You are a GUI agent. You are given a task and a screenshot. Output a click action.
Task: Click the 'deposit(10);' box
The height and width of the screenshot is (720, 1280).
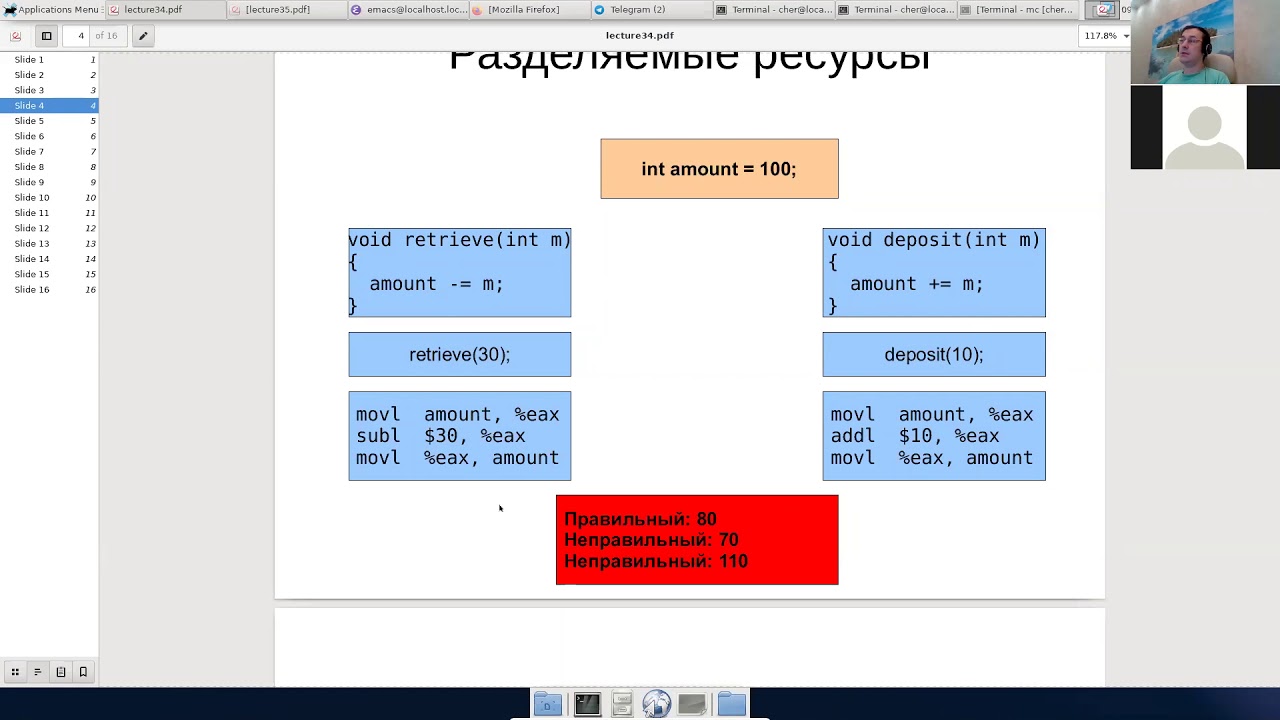pyautogui.click(x=934, y=355)
